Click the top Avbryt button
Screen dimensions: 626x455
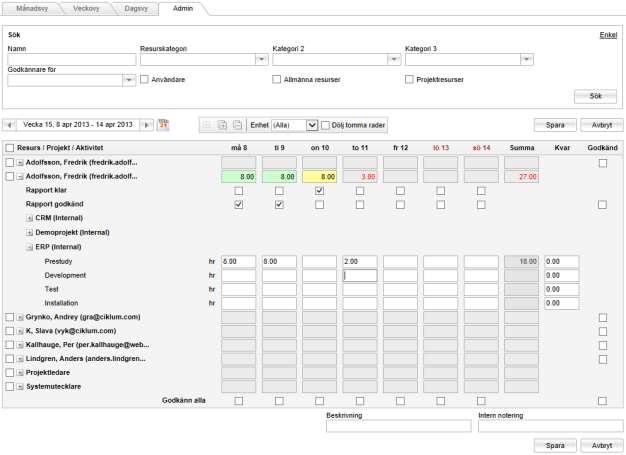(x=602, y=125)
